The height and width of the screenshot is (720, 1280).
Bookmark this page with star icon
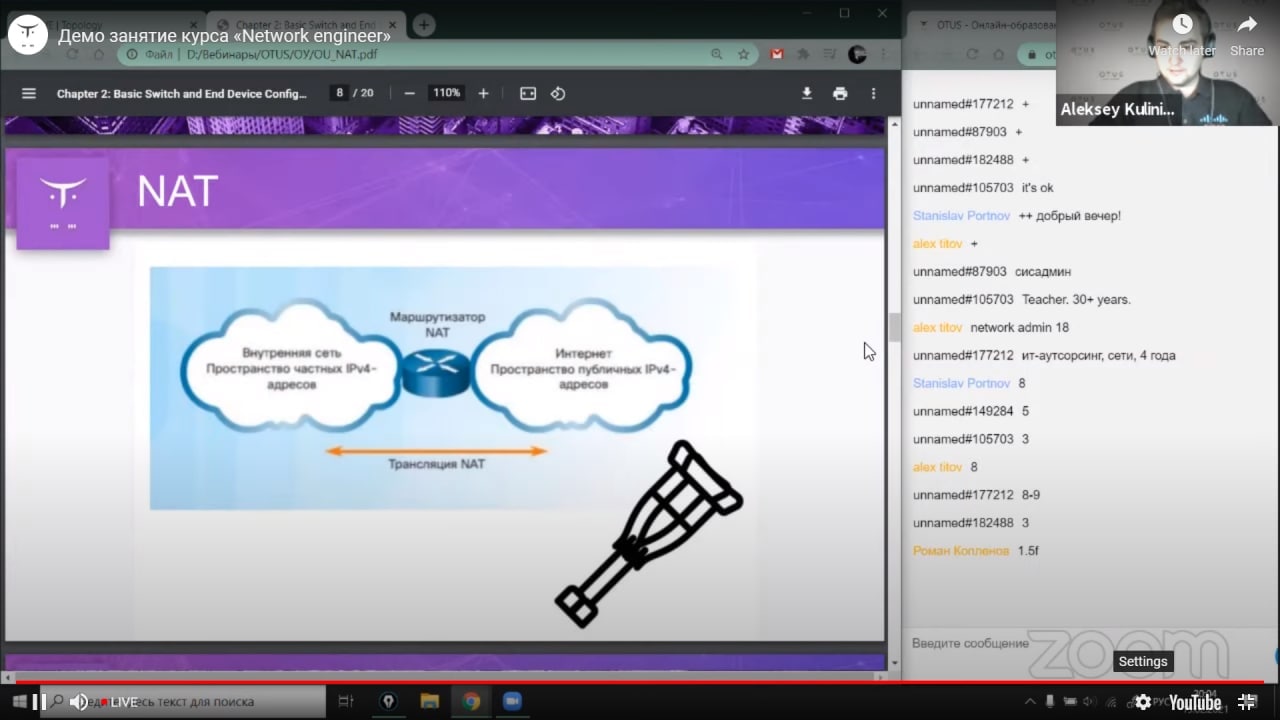743,54
